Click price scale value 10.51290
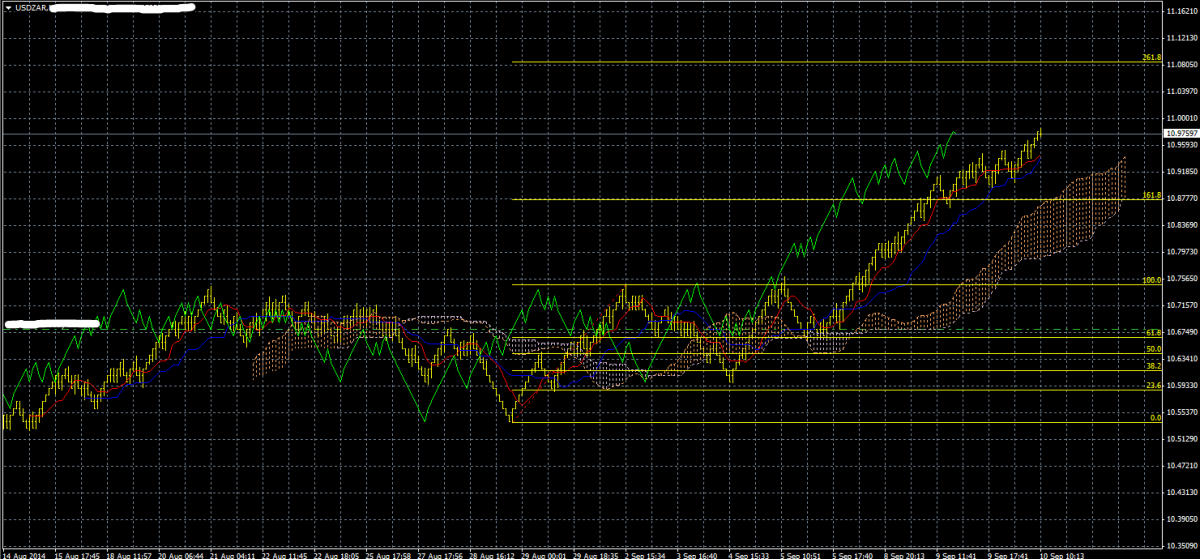 click(1181, 439)
